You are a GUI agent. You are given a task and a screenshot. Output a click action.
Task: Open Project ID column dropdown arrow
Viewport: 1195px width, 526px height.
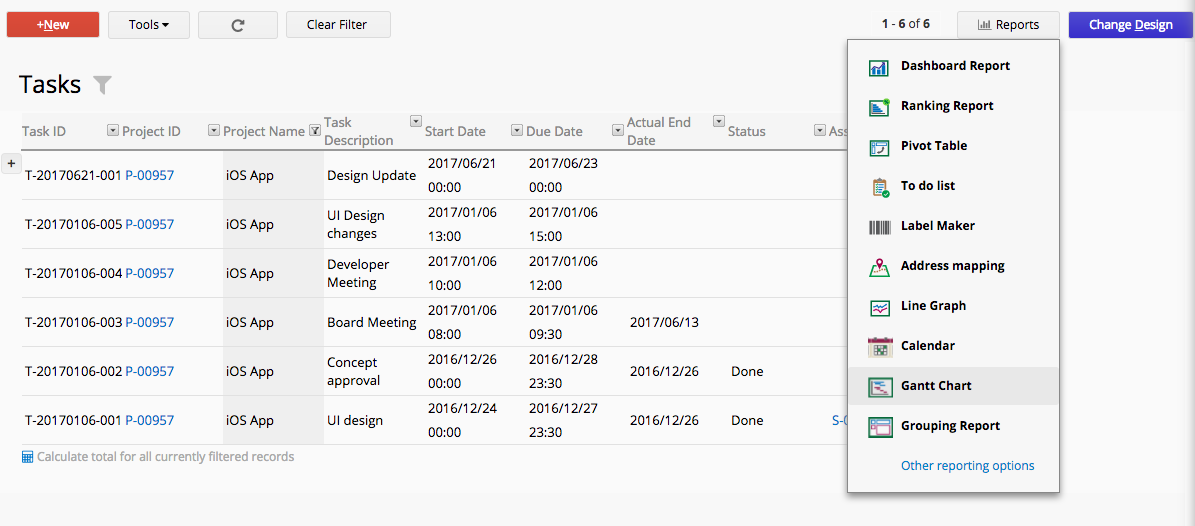click(x=214, y=130)
